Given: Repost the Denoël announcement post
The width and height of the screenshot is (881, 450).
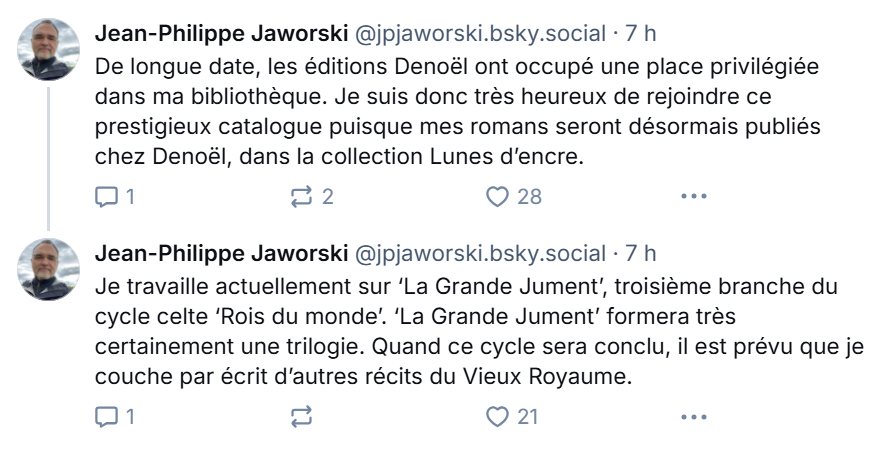Looking at the screenshot, I should (301, 197).
